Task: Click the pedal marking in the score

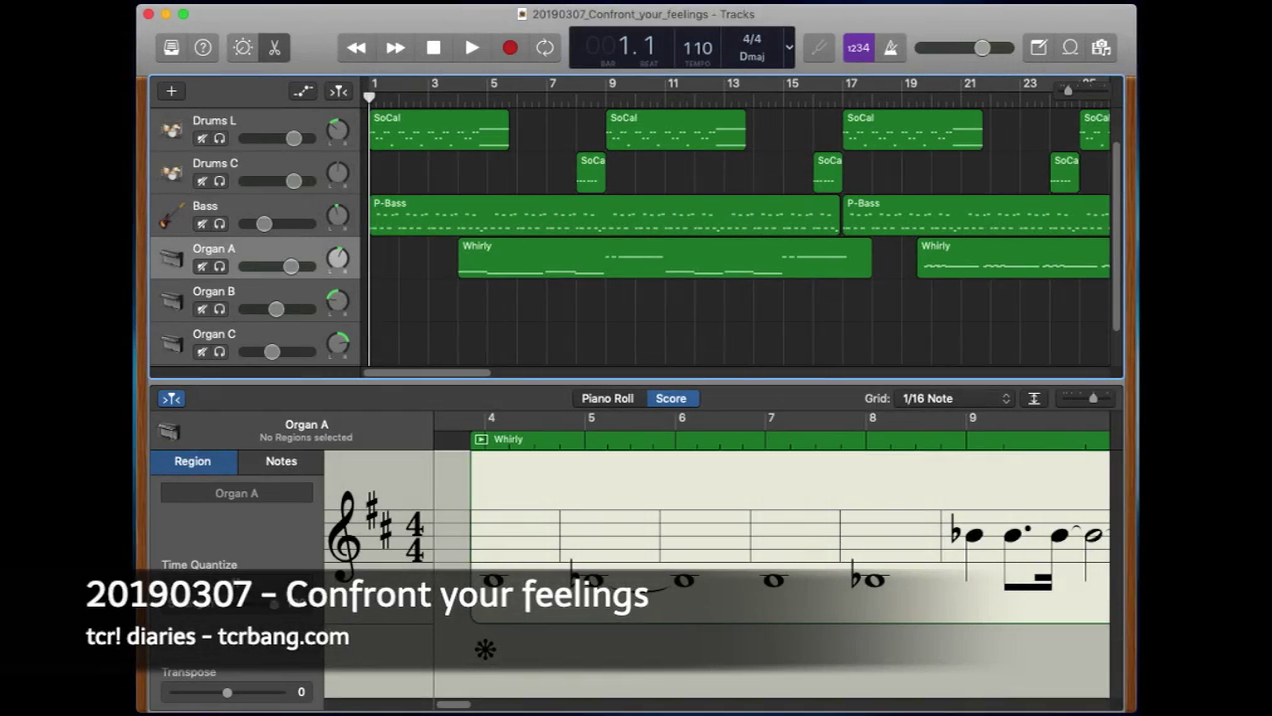Action: (485, 650)
